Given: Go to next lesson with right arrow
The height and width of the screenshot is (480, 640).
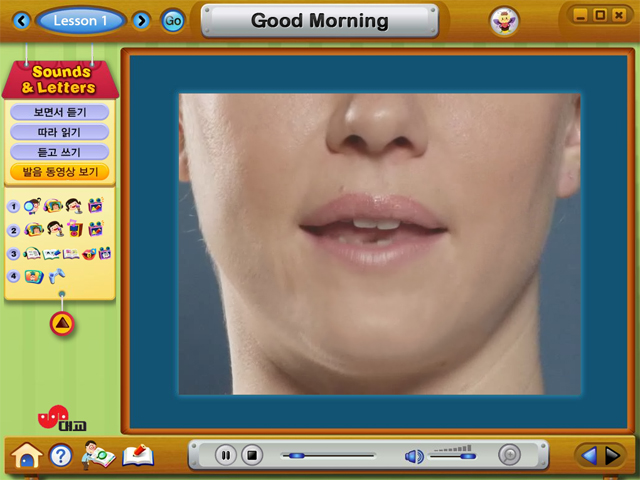Looking at the screenshot, I should [141, 20].
